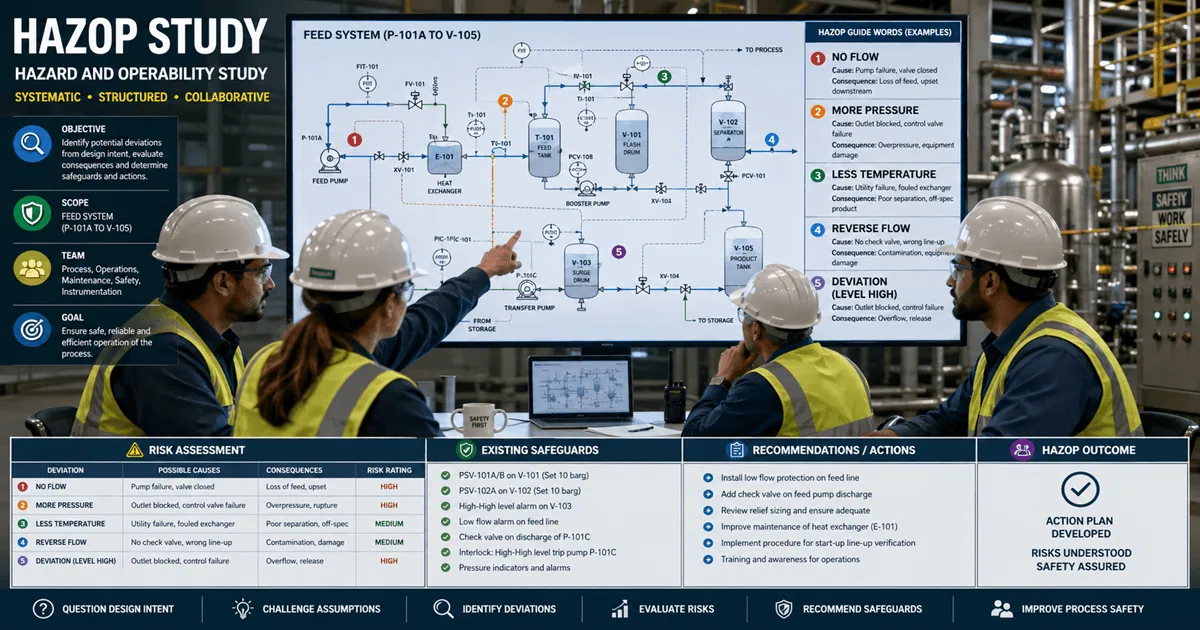1200x630 pixels.
Task: Click the Improve Process Safety people icon
Action: 1001,608
